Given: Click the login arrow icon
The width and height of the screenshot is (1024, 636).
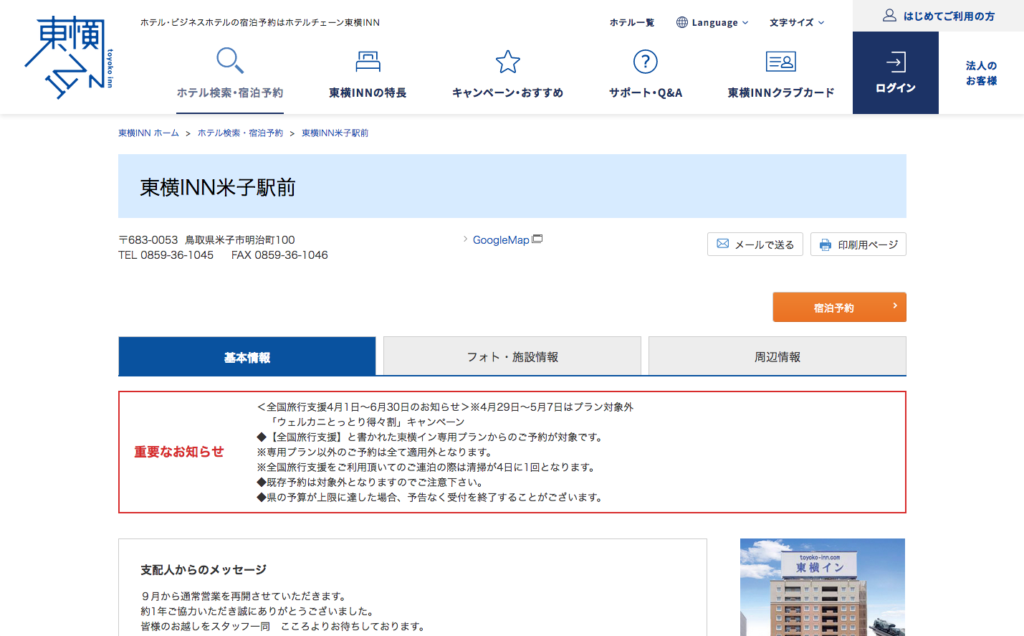Looking at the screenshot, I should (895, 62).
